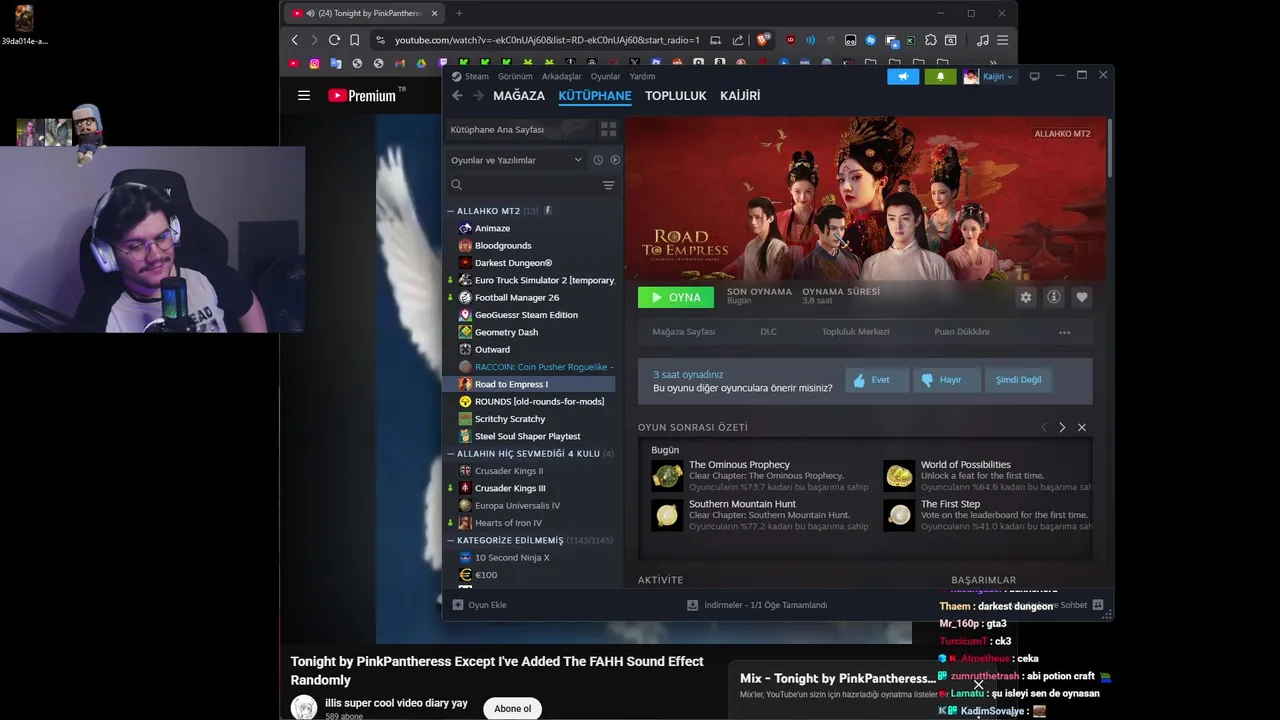Open the three-dot more links menu
Image resolution: width=1280 pixels, height=720 pixels.
(x=1064, y=332)
